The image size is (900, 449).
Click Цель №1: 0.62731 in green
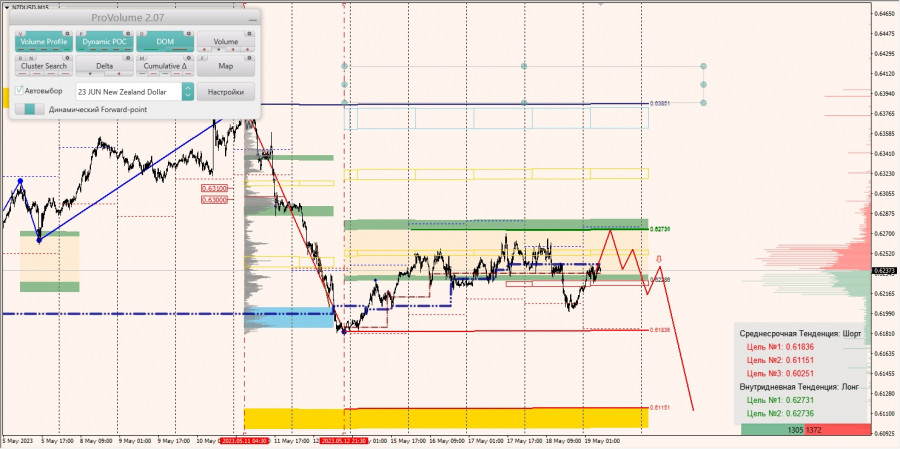coord(780,400)
